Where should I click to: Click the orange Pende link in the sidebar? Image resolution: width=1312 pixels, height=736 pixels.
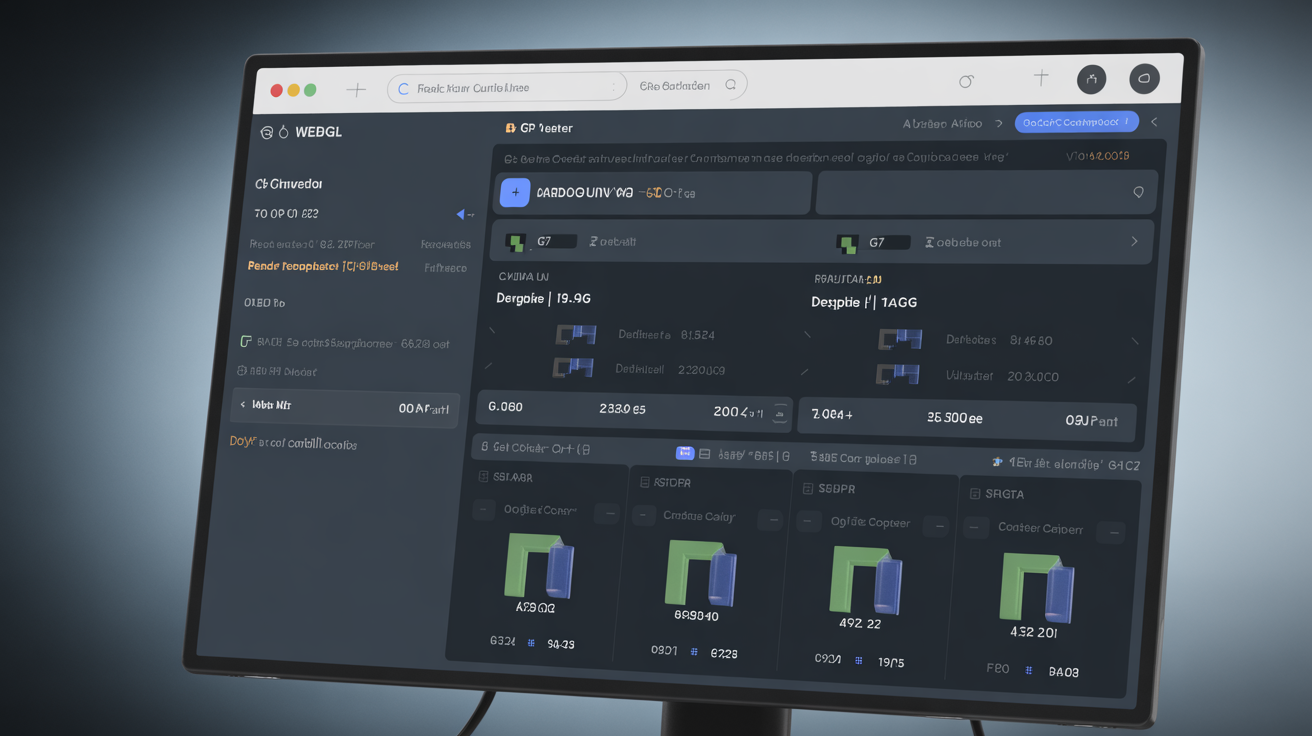(x=323, y=267)
